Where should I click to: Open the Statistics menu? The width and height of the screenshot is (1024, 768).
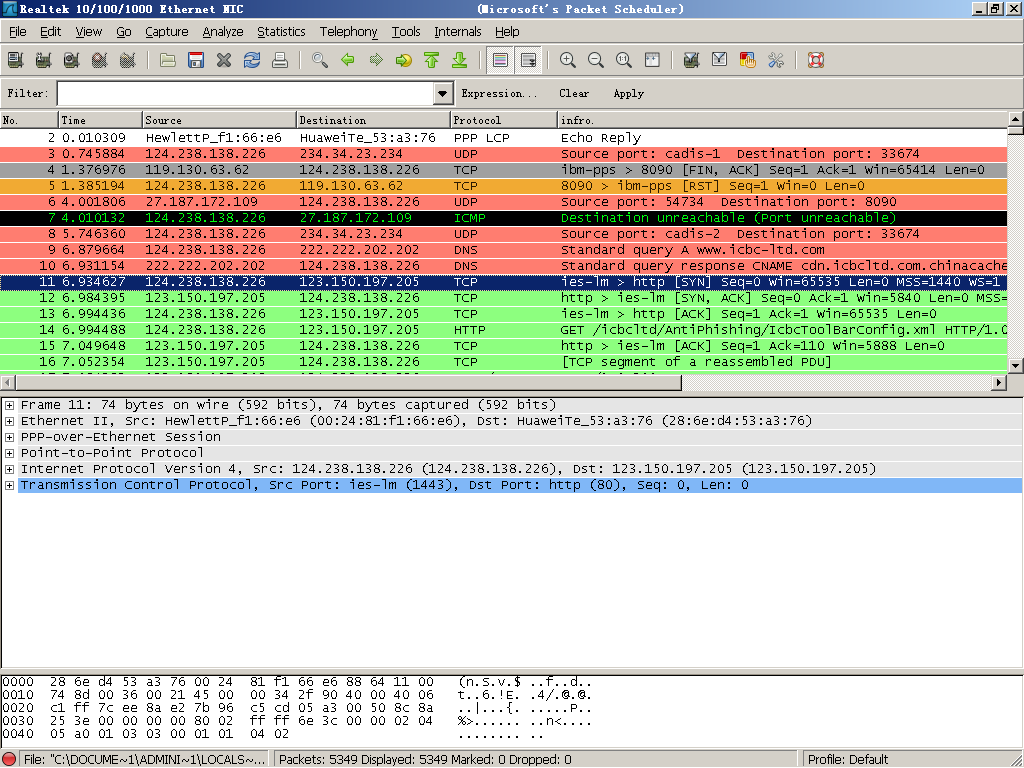281,31
